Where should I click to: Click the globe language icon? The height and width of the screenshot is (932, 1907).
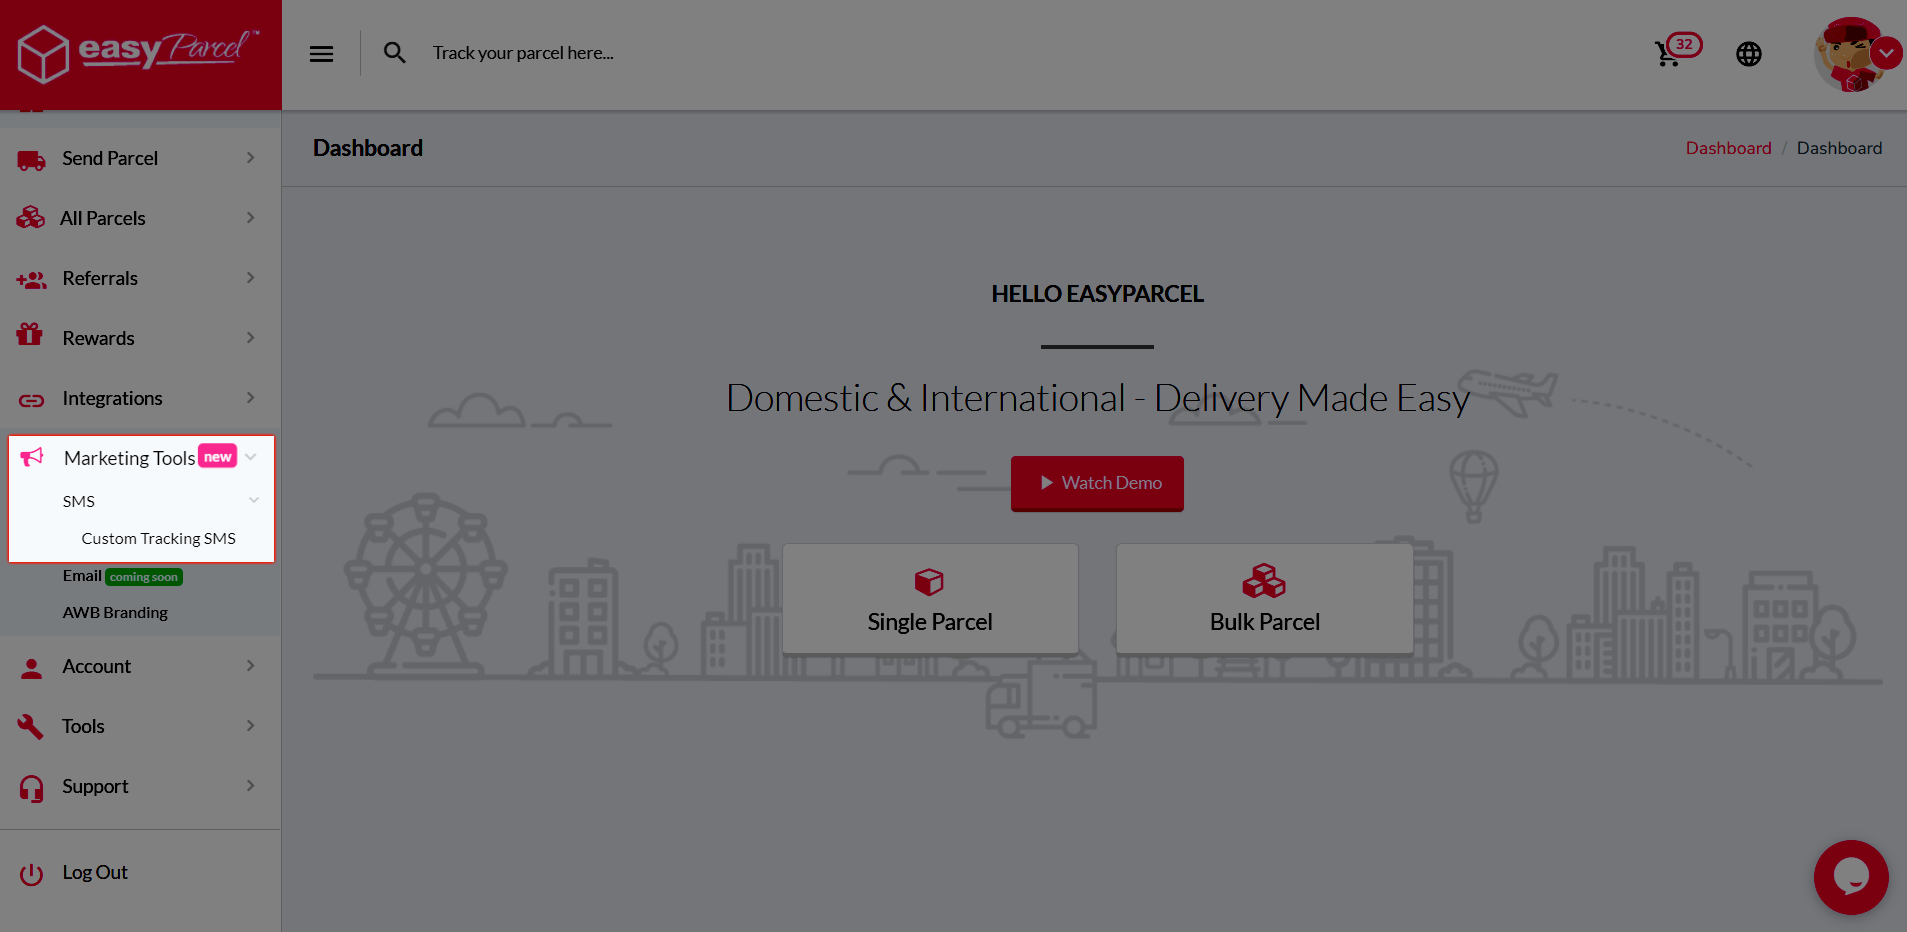(x=1749, y=53)
